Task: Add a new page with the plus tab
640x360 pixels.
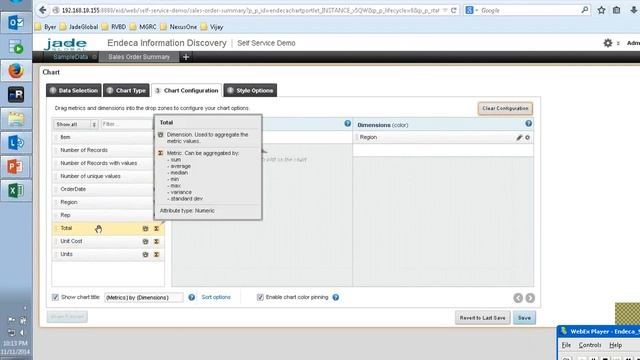Action: [186, 57]
